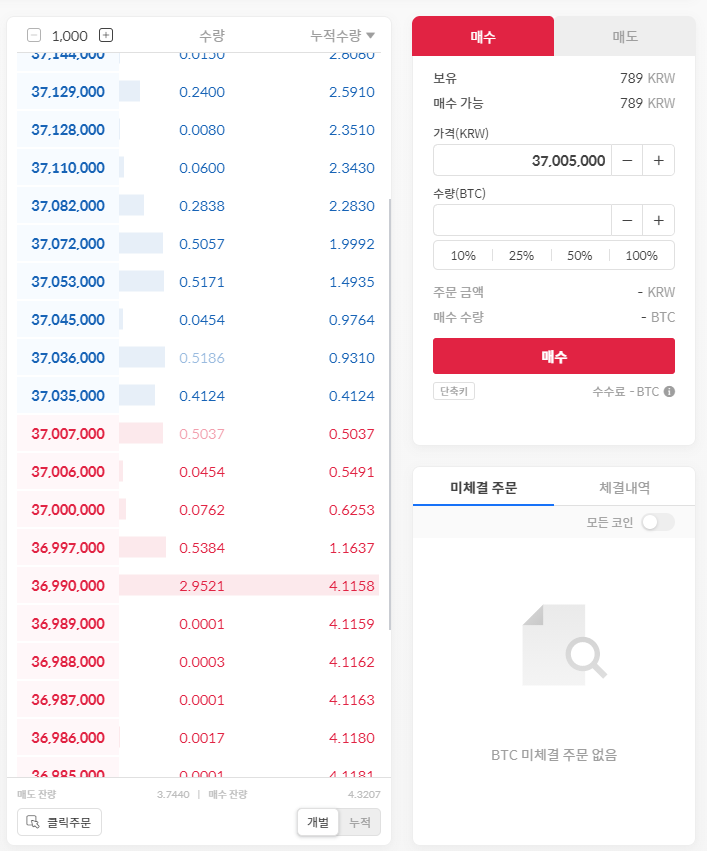Select the 누적 view option

click(x=359, y=822)
